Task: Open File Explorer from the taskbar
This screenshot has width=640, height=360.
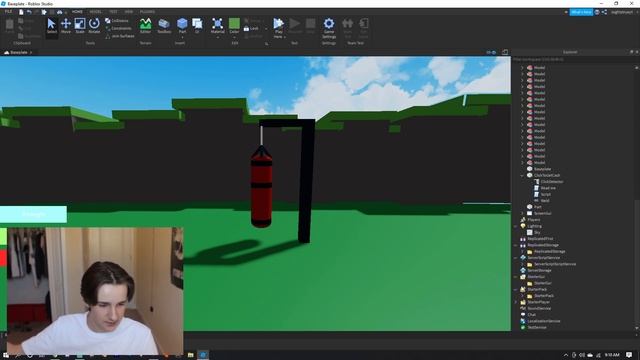Action: 191,355
